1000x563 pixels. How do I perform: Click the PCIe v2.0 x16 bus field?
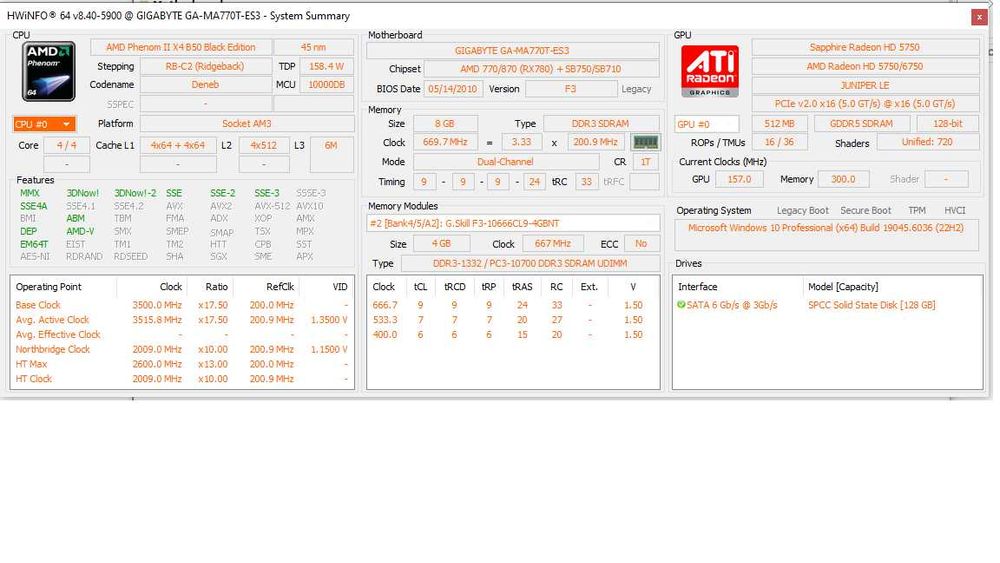tap(865, 104)
